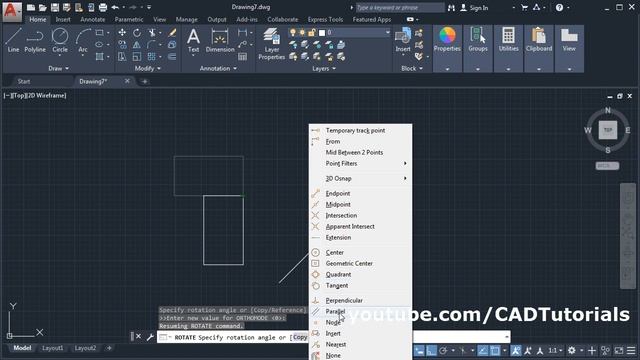
Task: Select the Dimension tool
Action: tap(220, 40)
